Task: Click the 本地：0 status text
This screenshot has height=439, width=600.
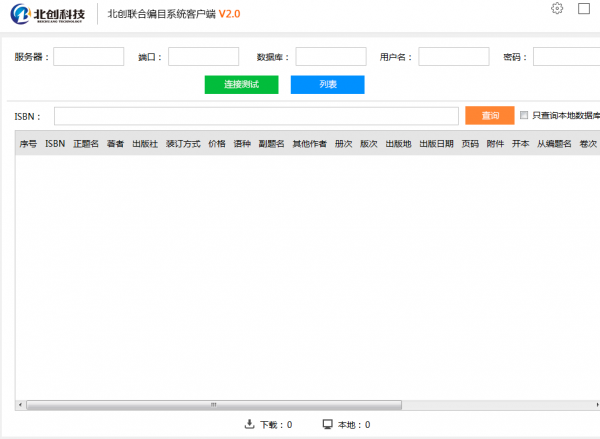Action: click(354, 425)
